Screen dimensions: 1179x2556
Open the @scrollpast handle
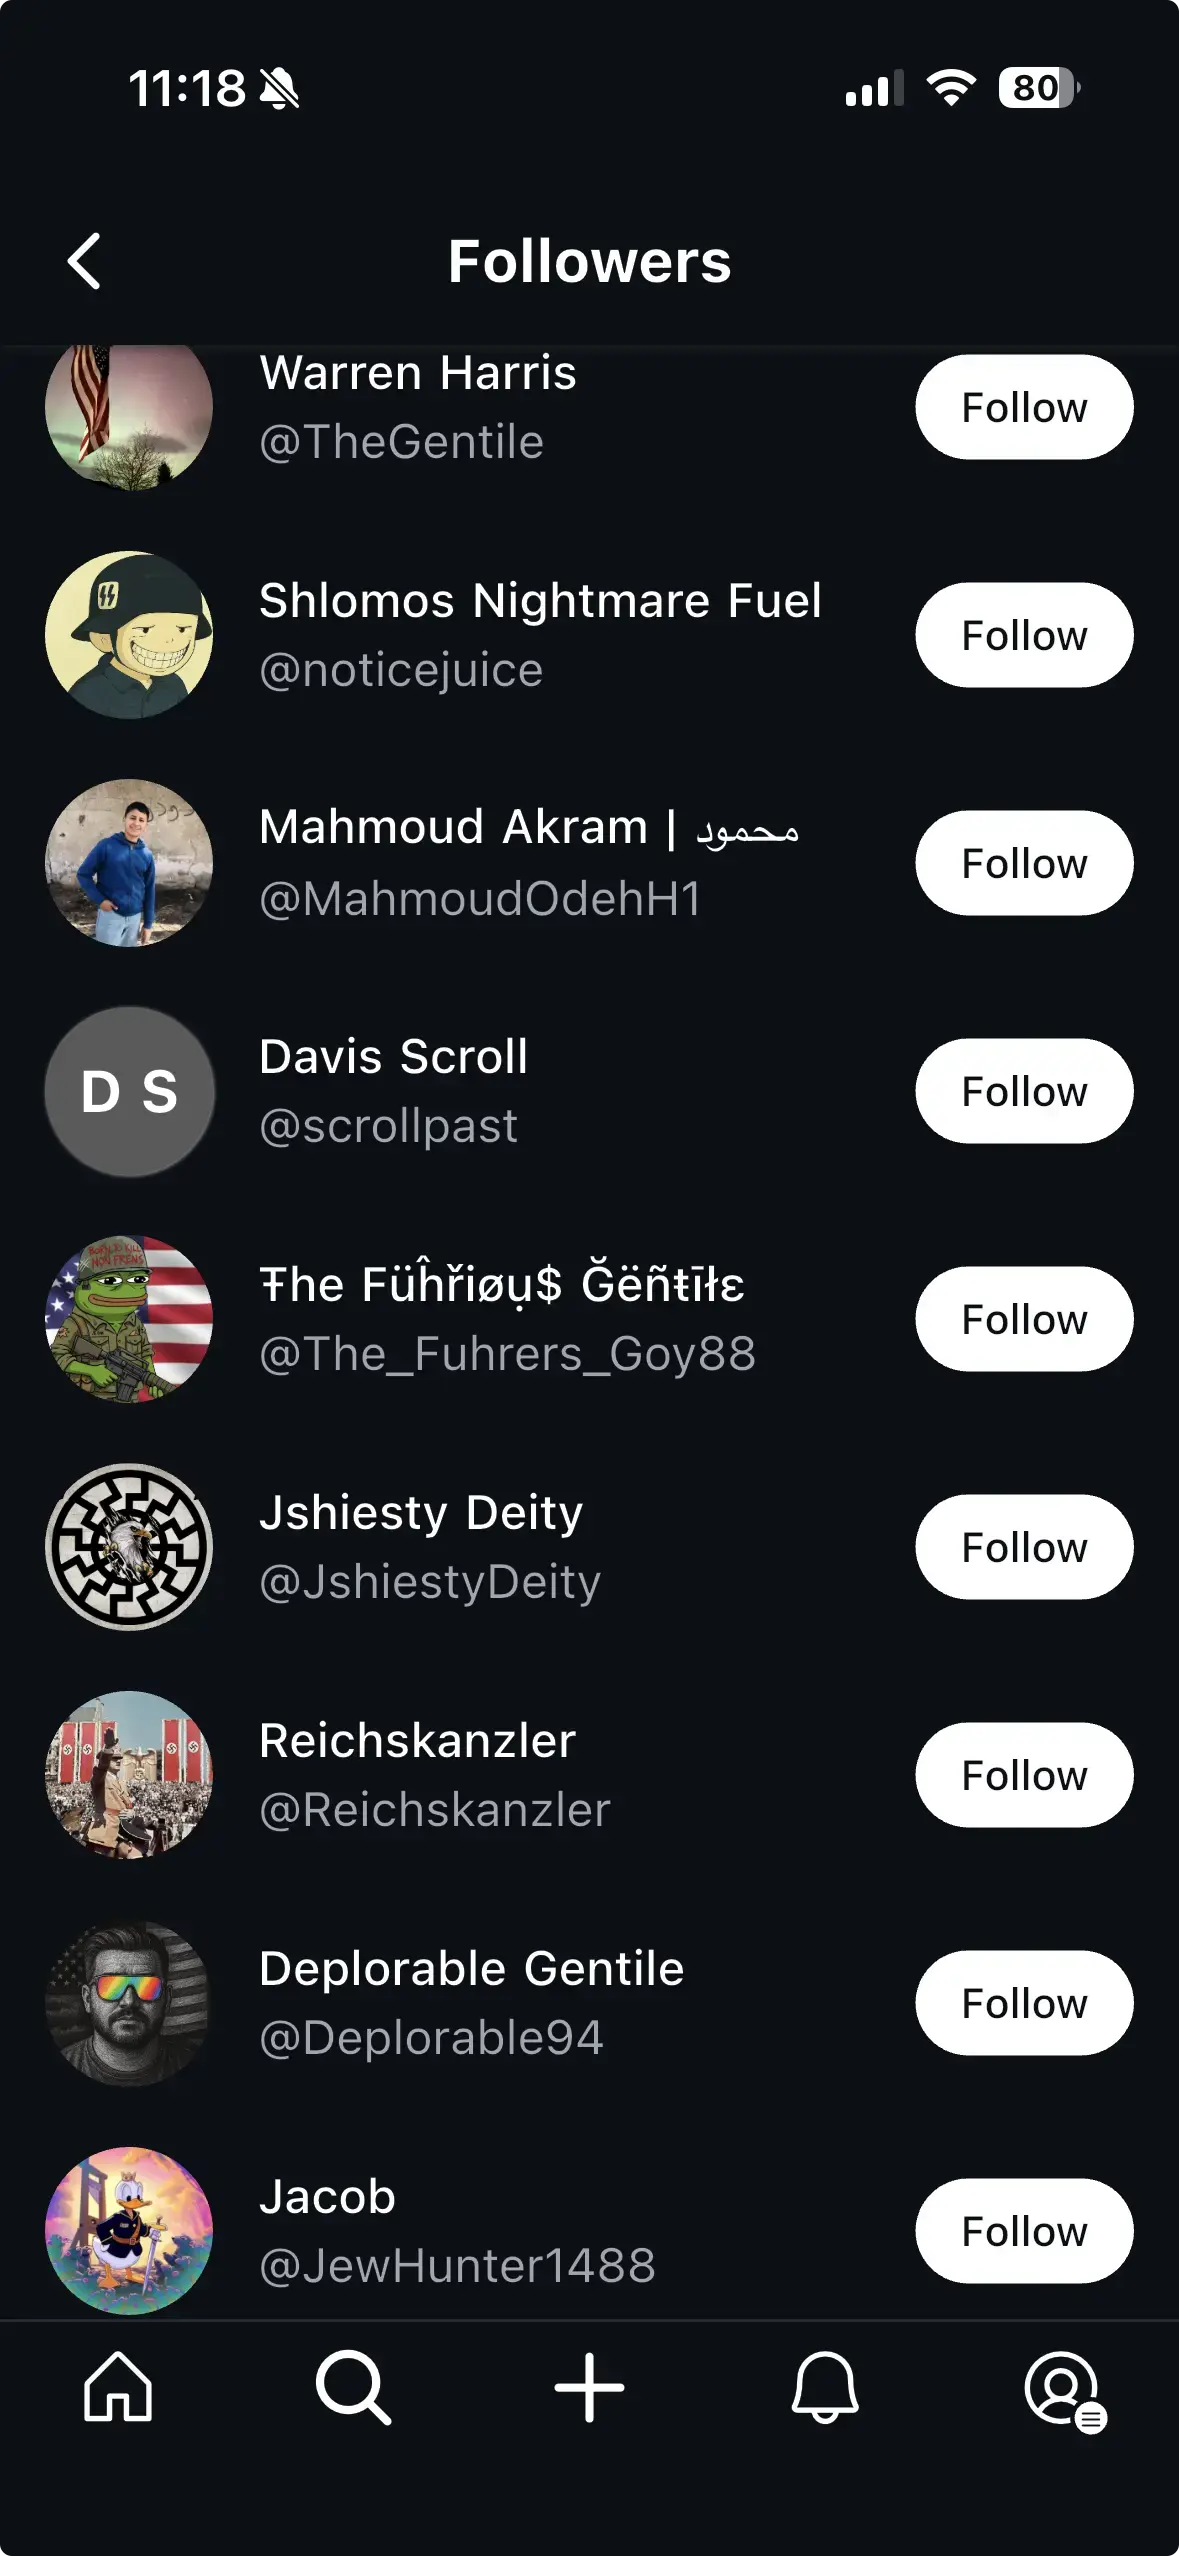coord(388,1126)
